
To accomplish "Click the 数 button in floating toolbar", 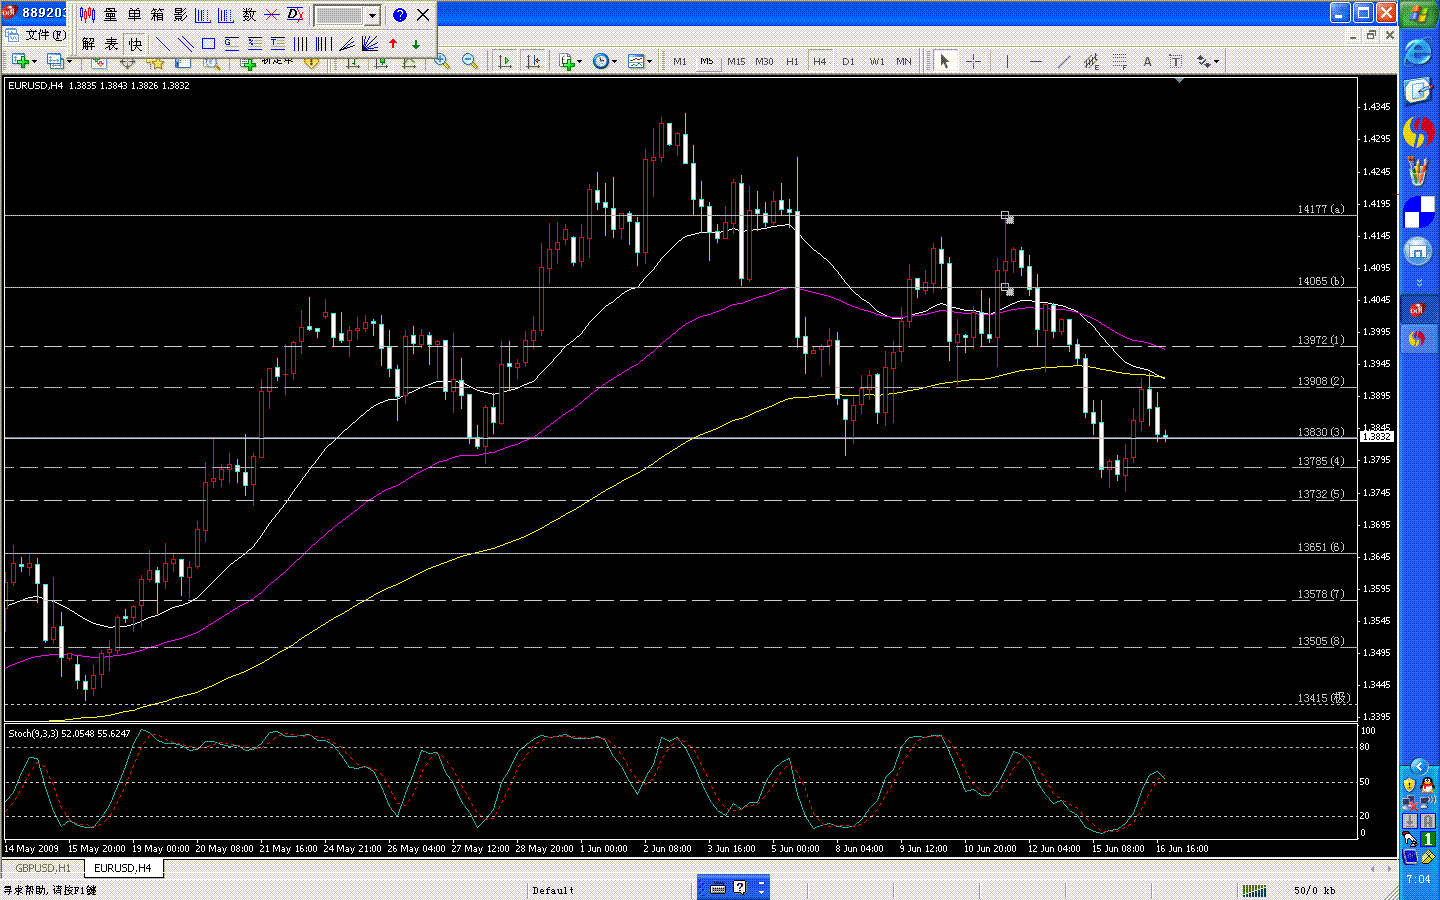I will (249, 15).
